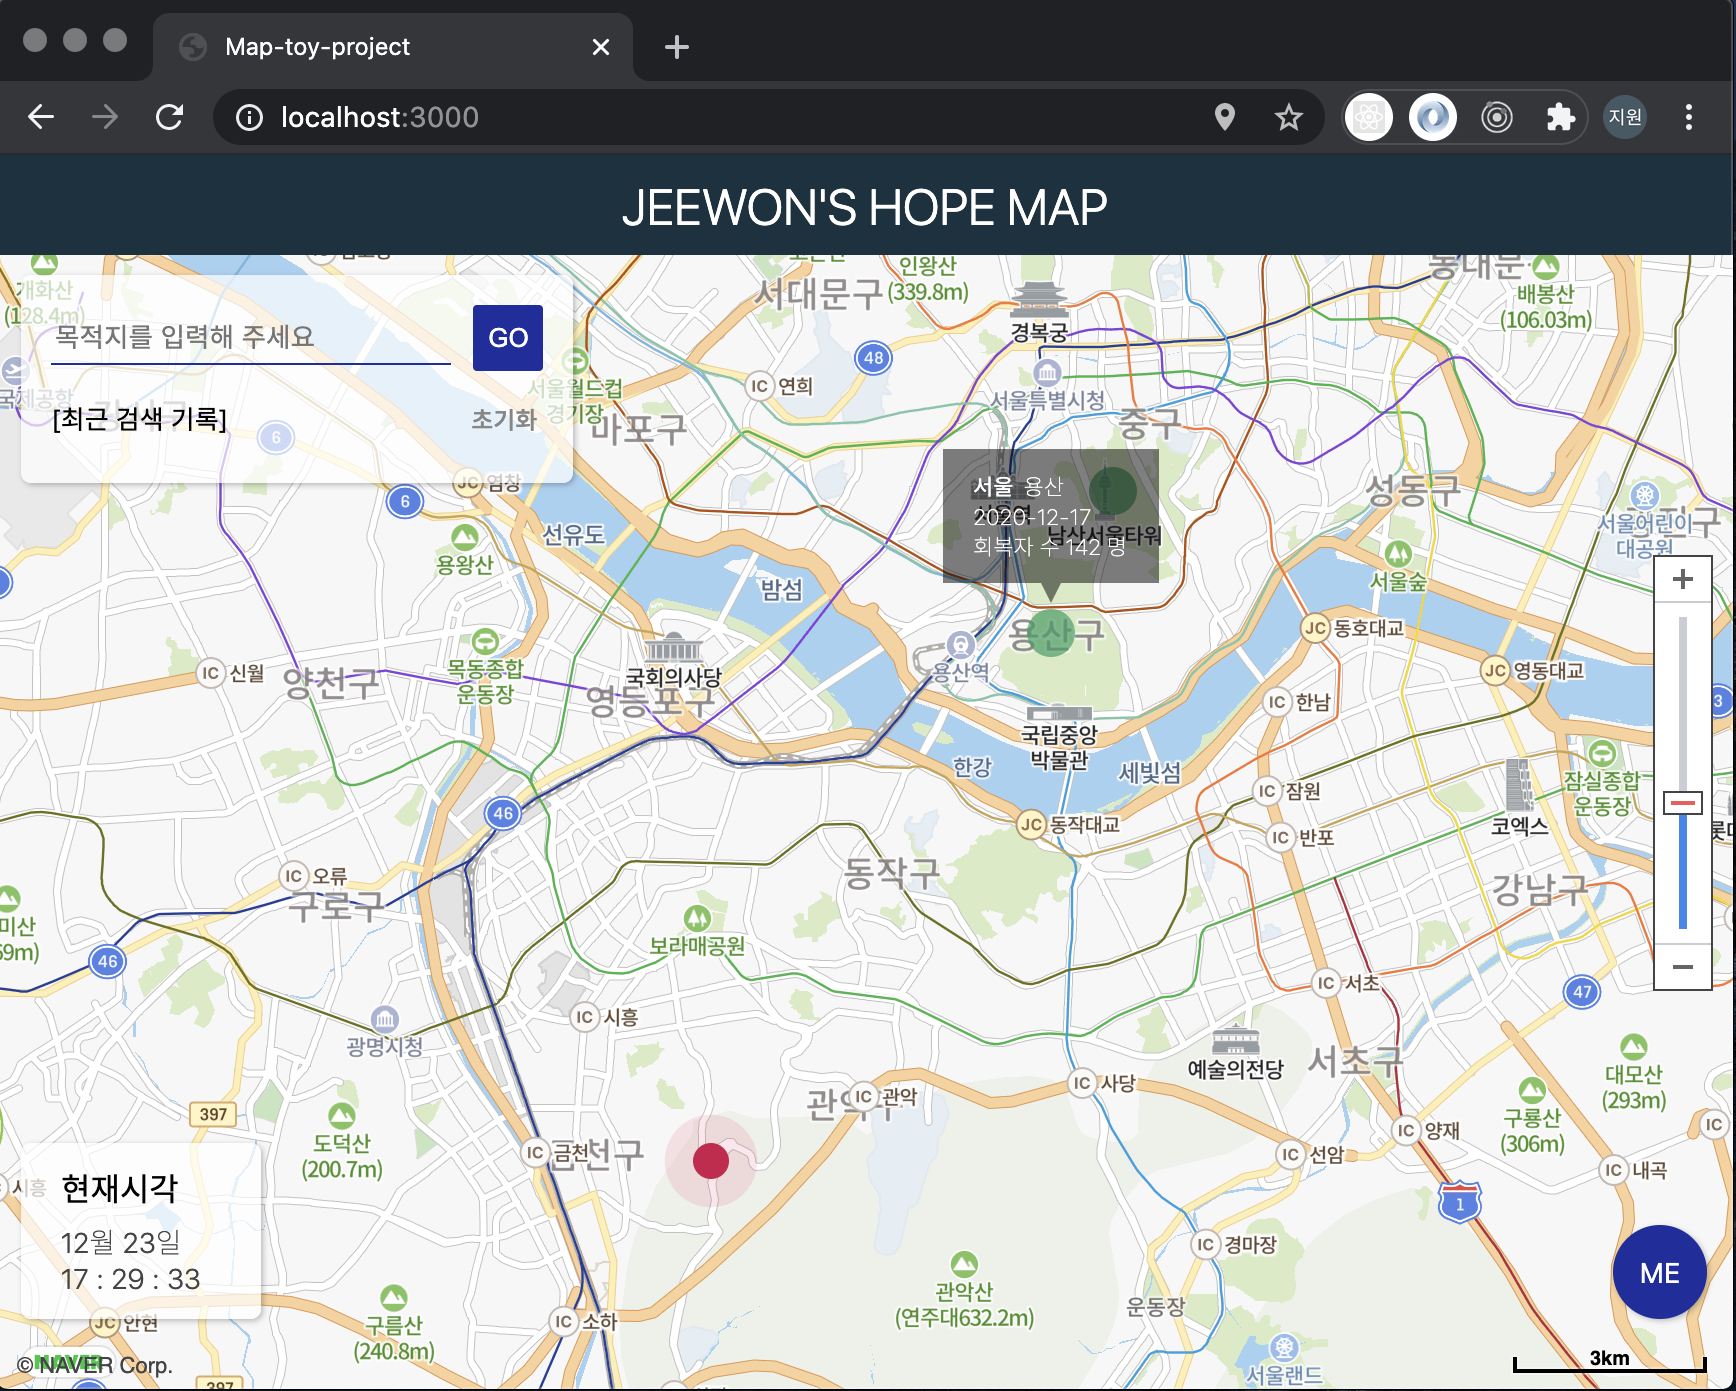Click the location pin icon in address bar
The width and height of the screenshot is (1736, 1391).
1225,117
